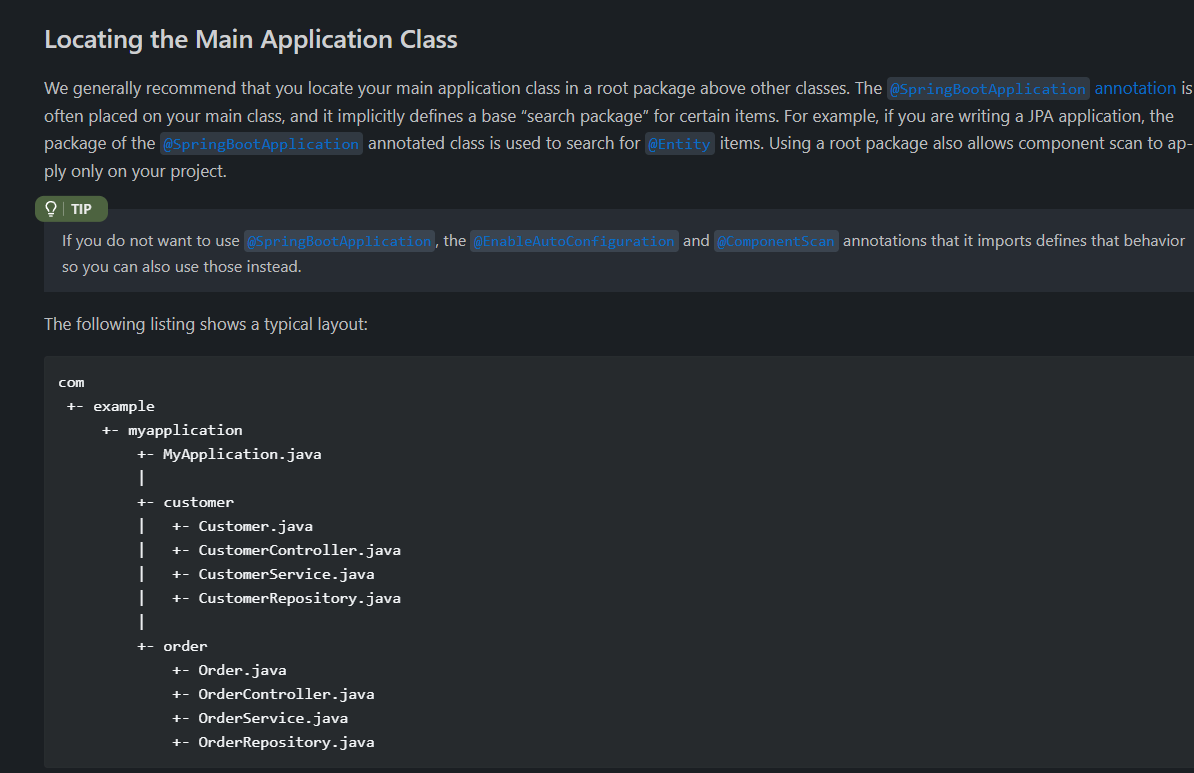Open the @SpringBootApplication link inside the tip
1194x773 pixels.
339,241
